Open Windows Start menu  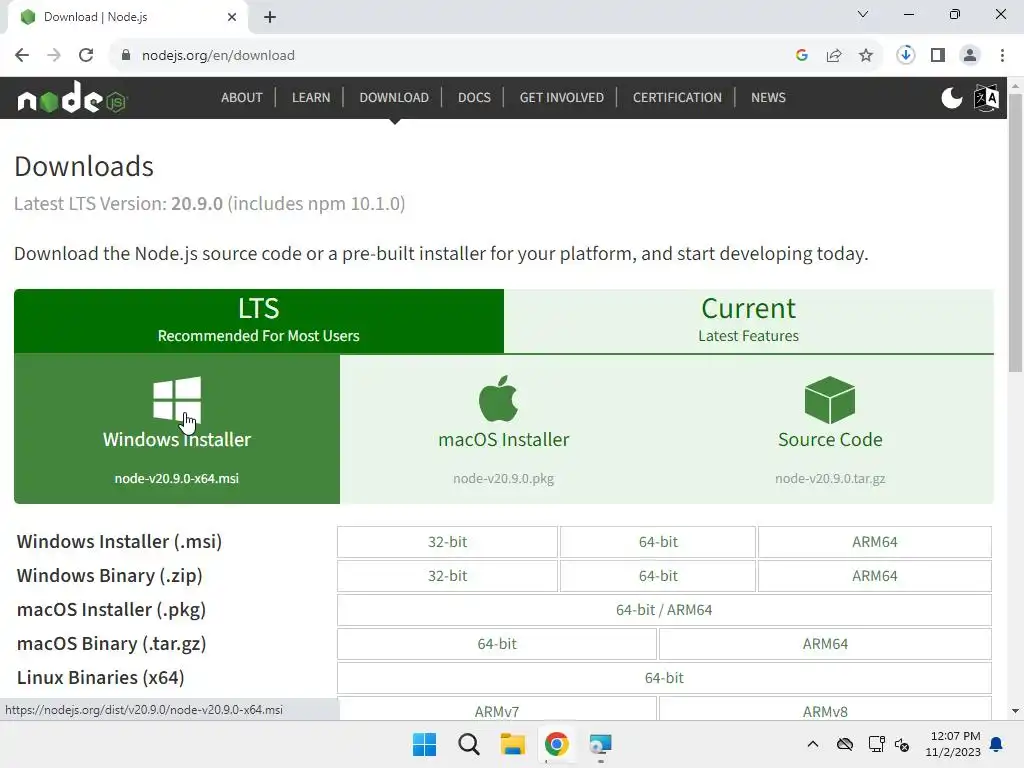pos(424,744)
